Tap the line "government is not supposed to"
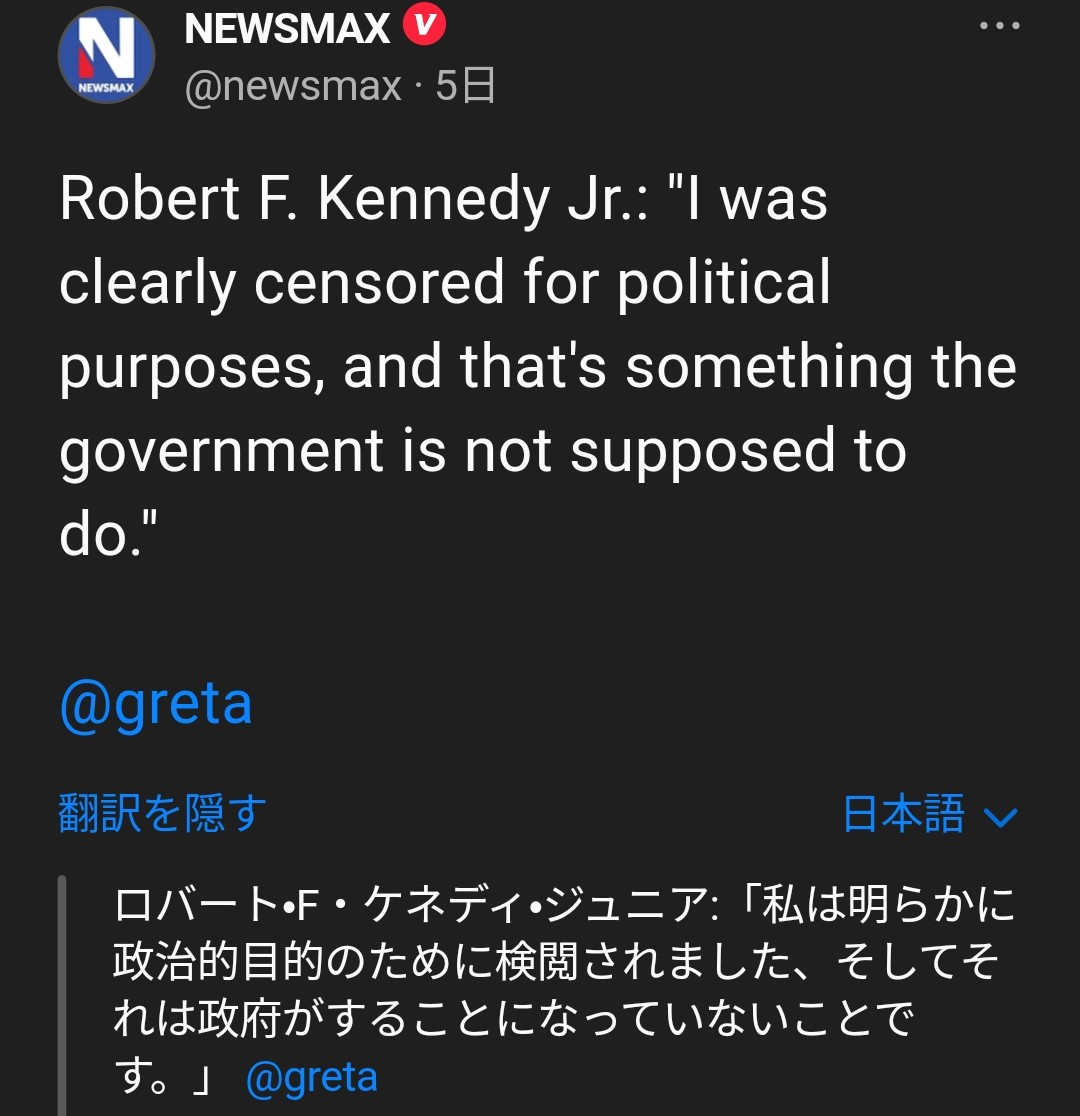The width and height of the screenshot is (1080, 1116). (483, 451)
